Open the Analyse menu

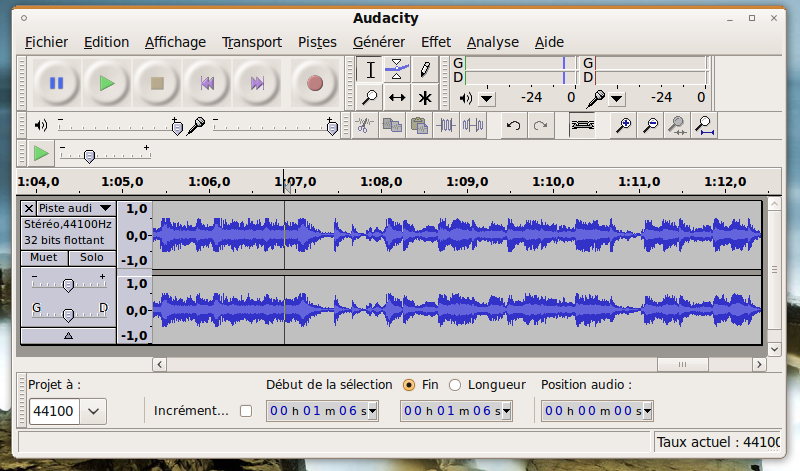click(493, 42)
